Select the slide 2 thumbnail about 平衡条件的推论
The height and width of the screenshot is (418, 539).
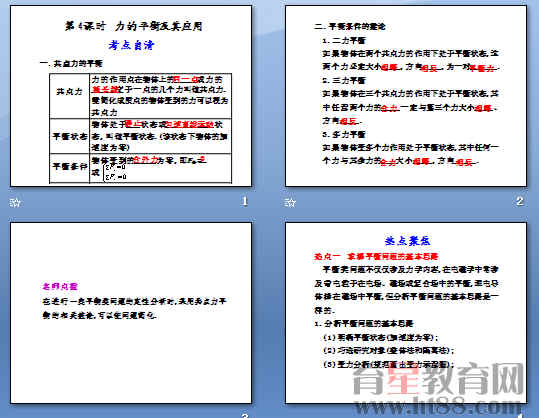[x=406, y=96]
